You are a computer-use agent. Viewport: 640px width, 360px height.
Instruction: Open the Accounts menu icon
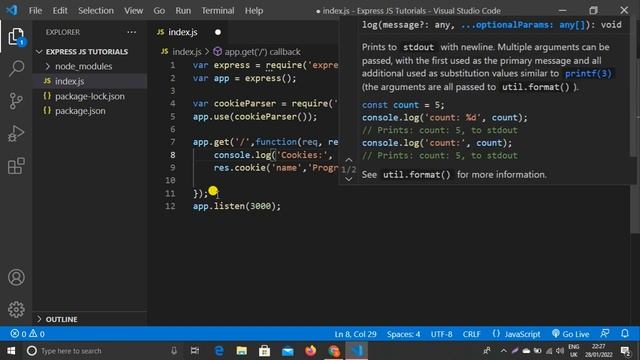coord(16,278)
